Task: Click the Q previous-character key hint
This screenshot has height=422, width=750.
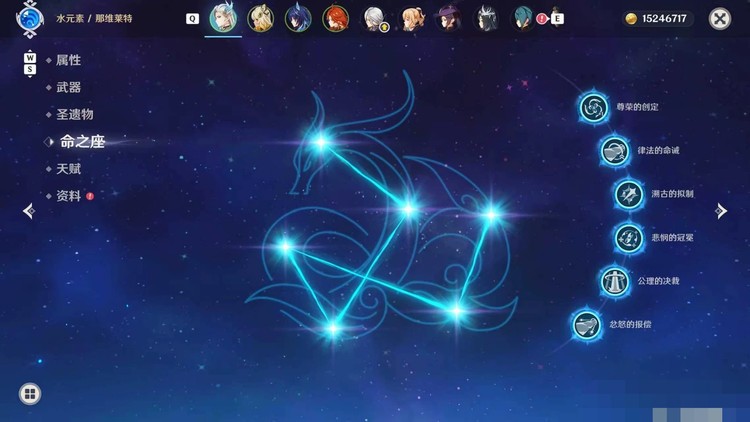Action: pyautogui.click(x=192, y=19)
